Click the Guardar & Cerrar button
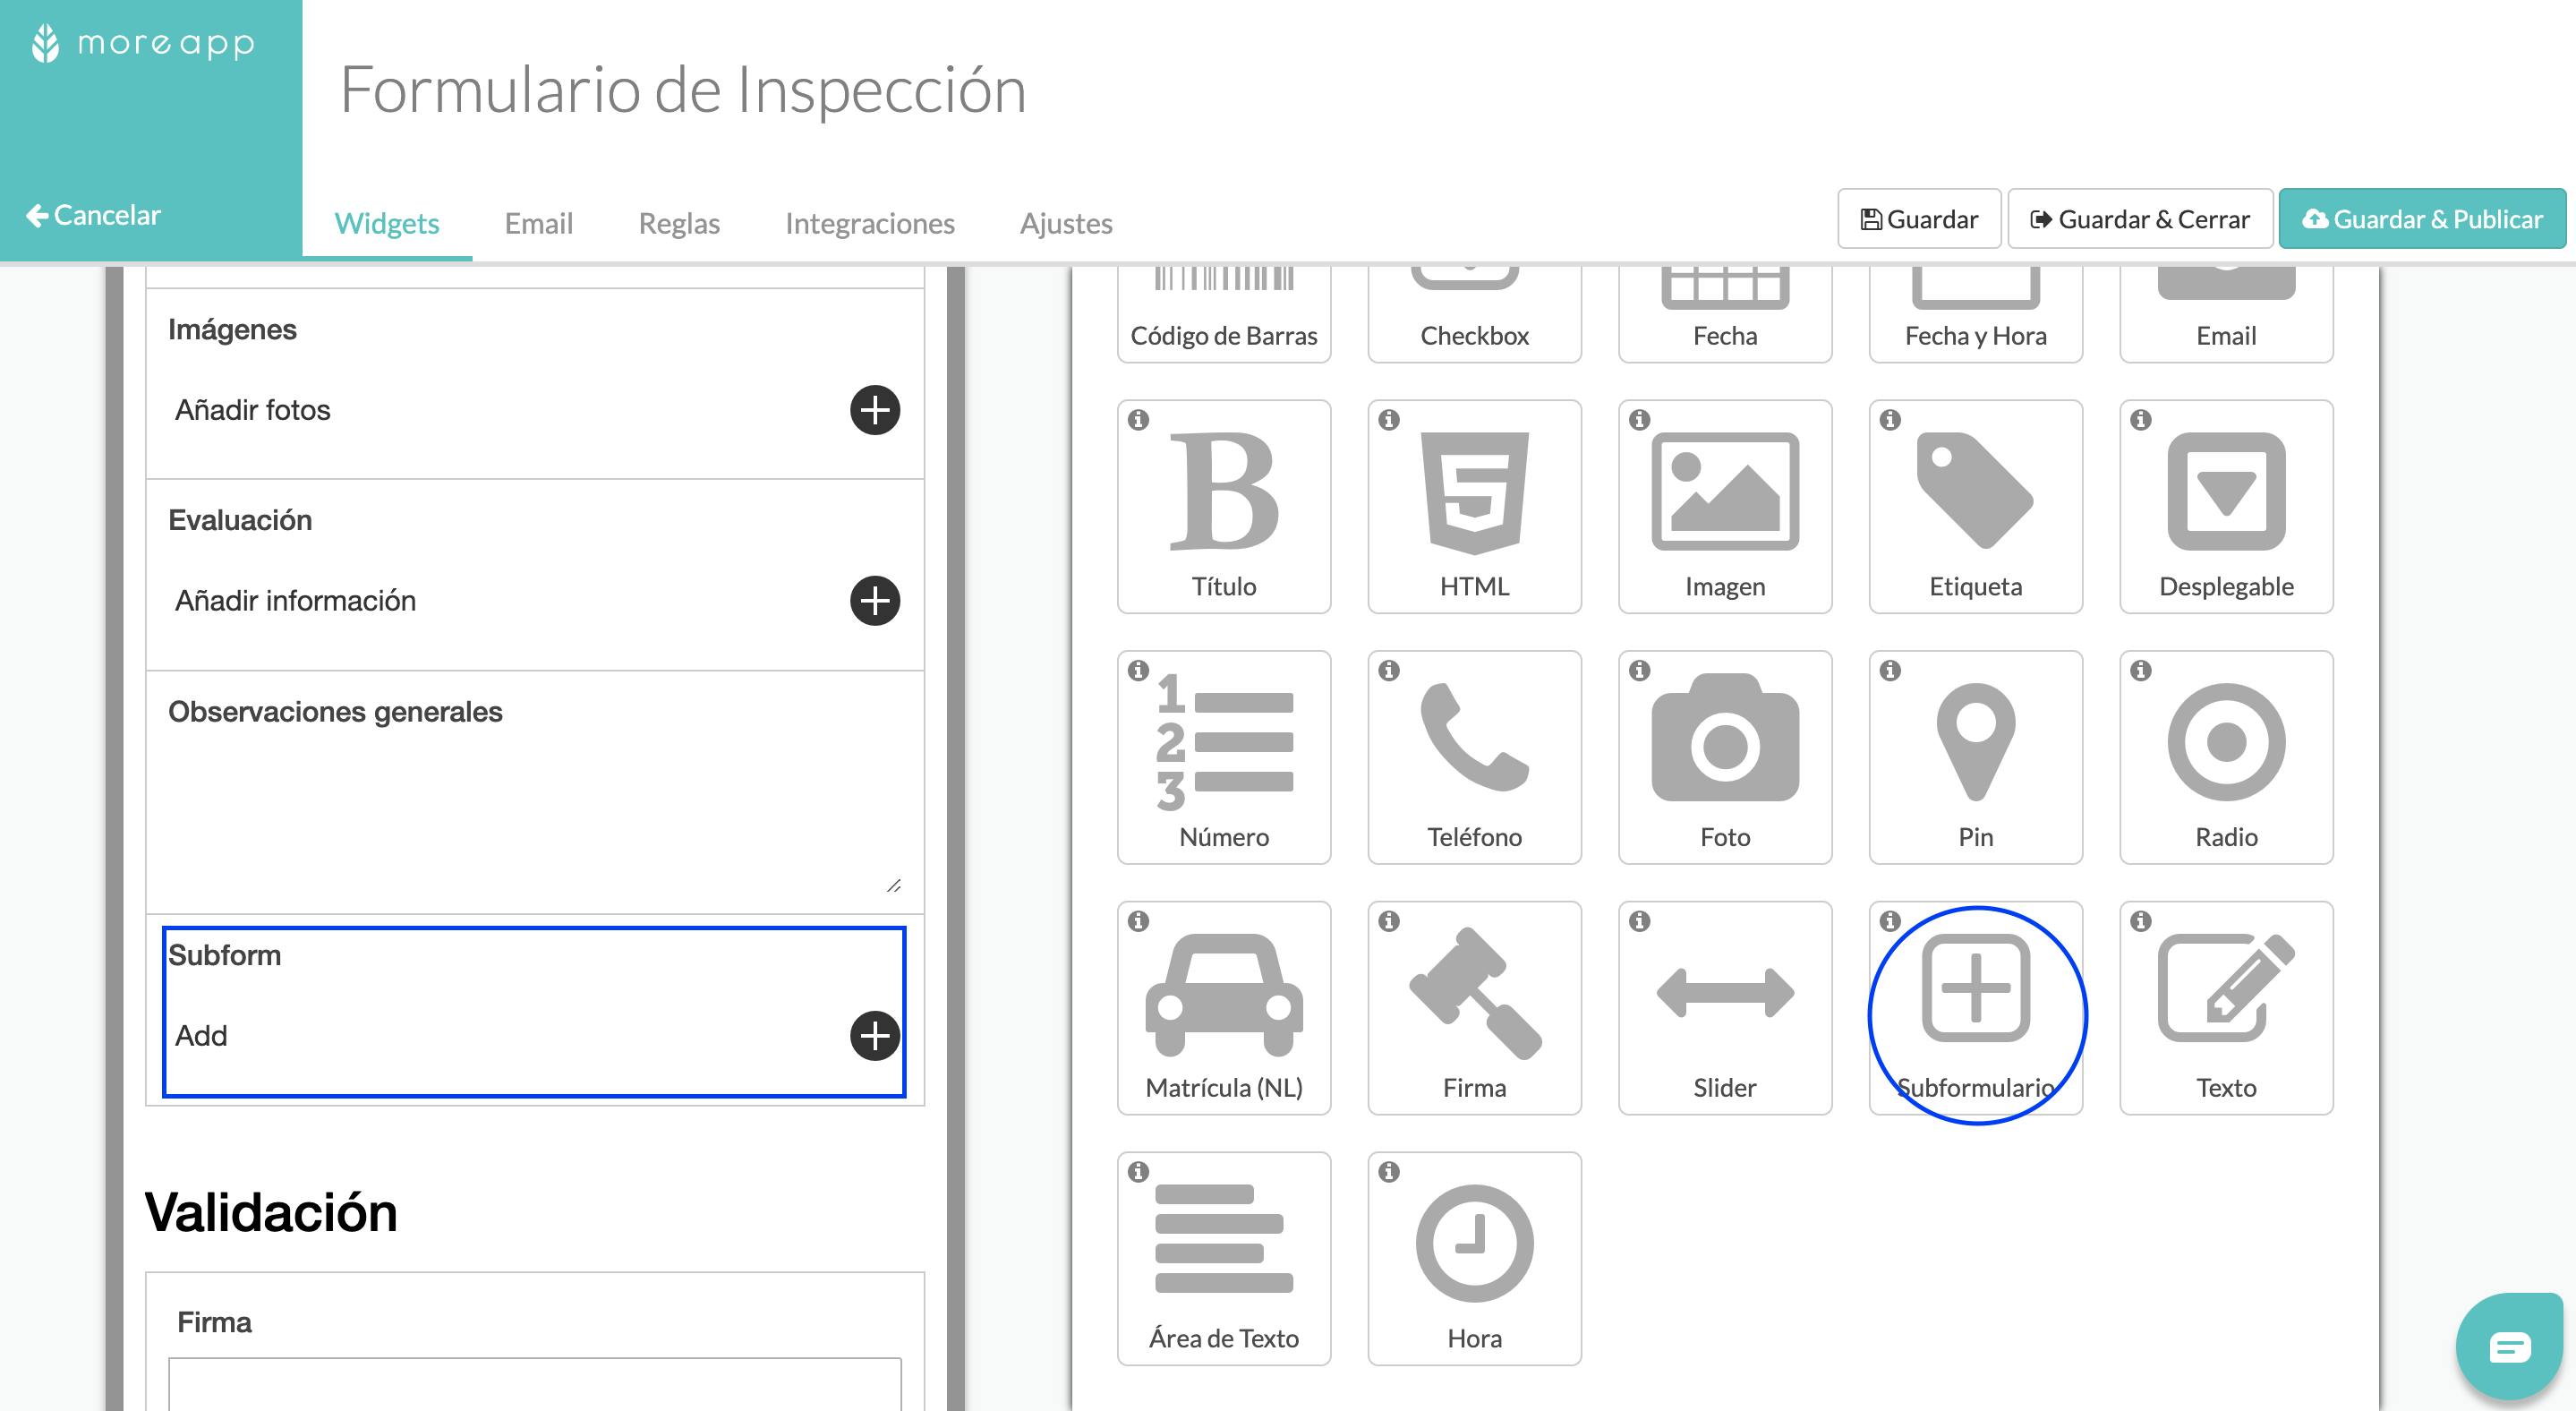The width and height of the screenshot is (2576, 1411). tap(2140, 218)
